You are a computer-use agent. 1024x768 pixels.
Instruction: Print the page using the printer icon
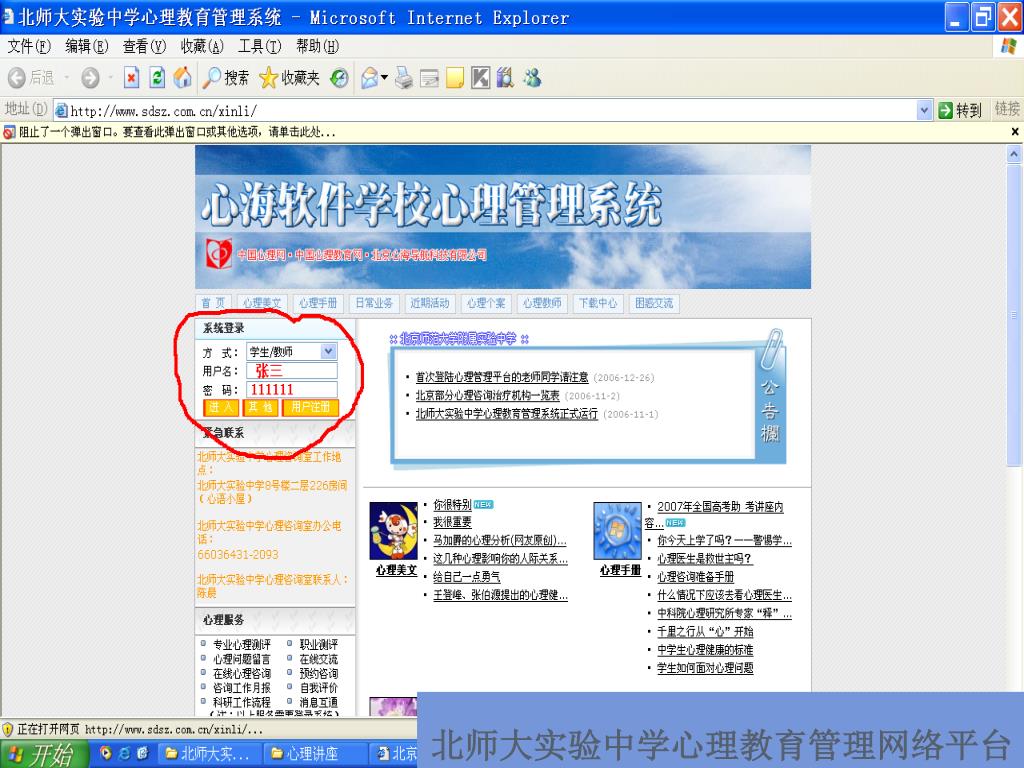coord(404,78)
